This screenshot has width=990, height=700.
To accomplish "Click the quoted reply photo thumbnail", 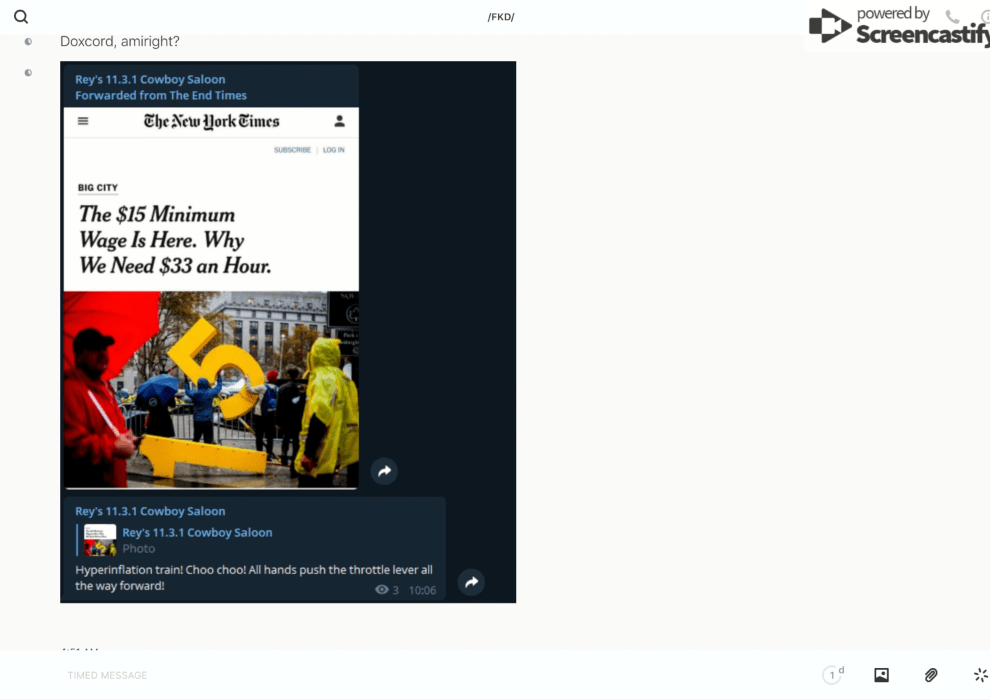I will pyautogui.click(x=100, y=540).
